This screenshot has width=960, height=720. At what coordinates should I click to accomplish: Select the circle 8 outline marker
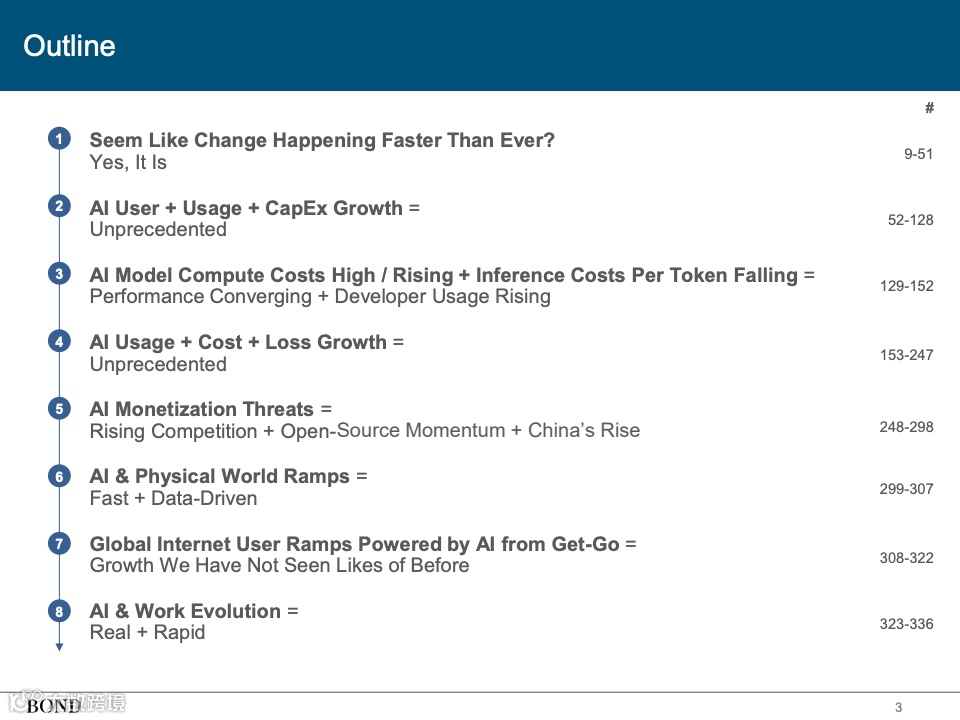point(59,611)
